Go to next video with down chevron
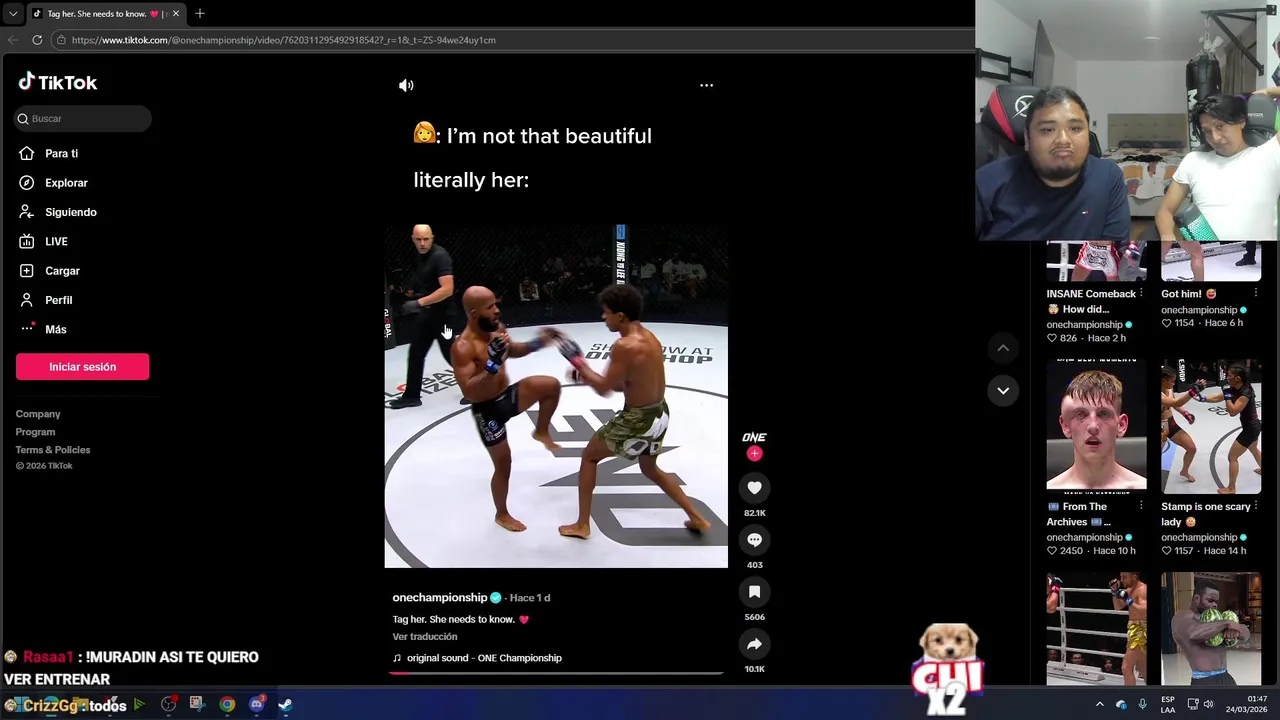 pyautogui.click(x=1002, y=390)
